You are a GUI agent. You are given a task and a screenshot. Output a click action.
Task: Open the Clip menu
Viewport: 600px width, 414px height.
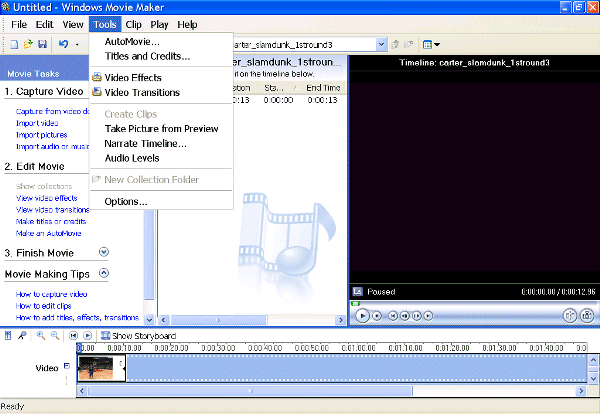click(134, 24)
